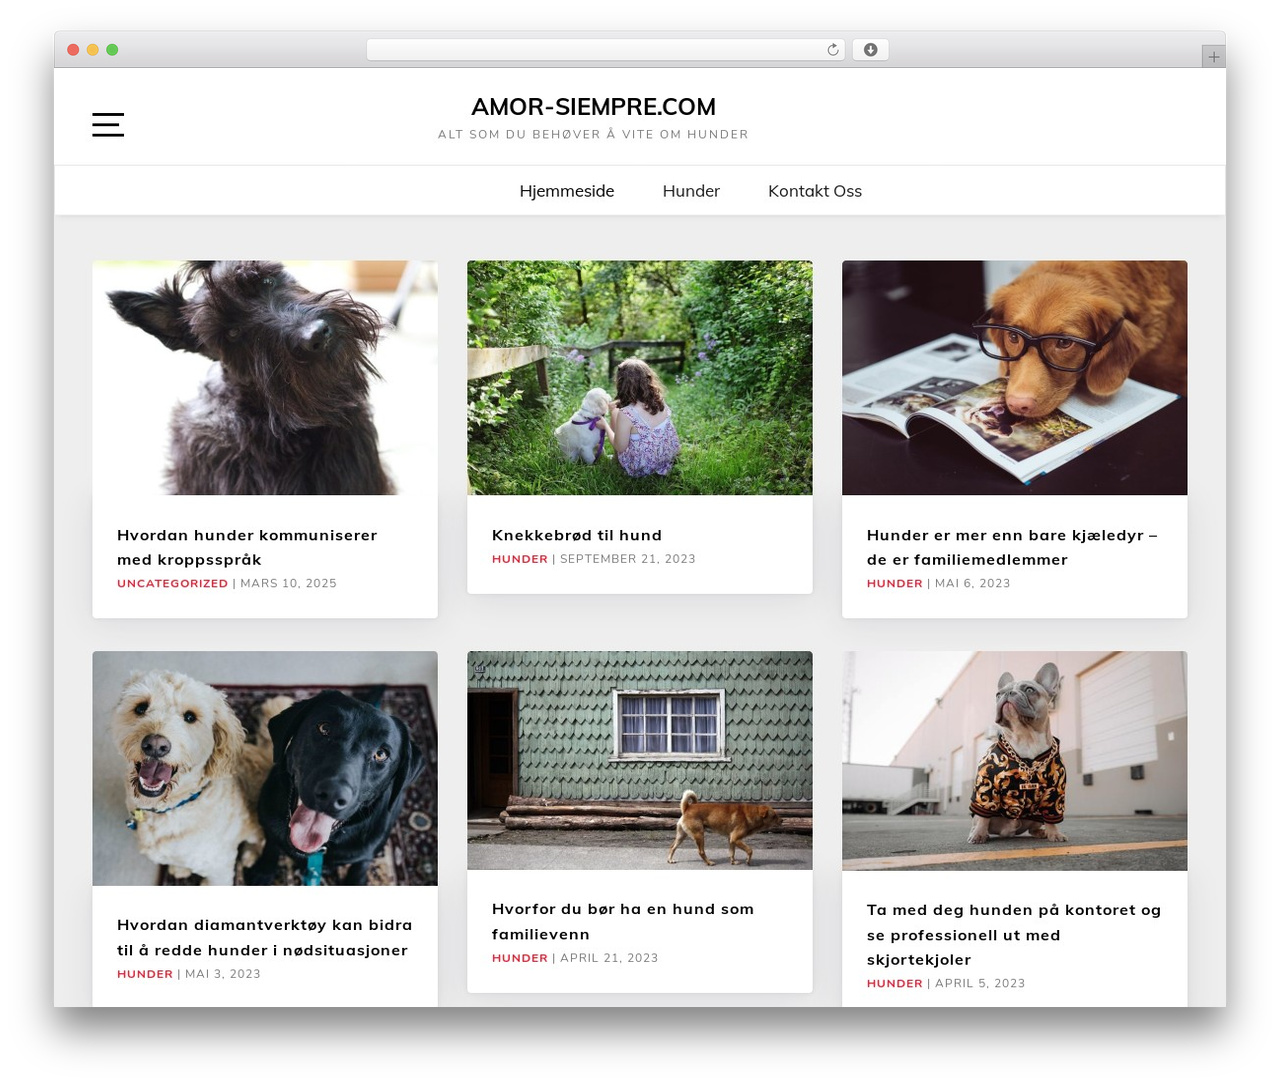Click the bulldog in jacket thumbnail
Screen dimensions: 1280x1084
click(1015, 761)
